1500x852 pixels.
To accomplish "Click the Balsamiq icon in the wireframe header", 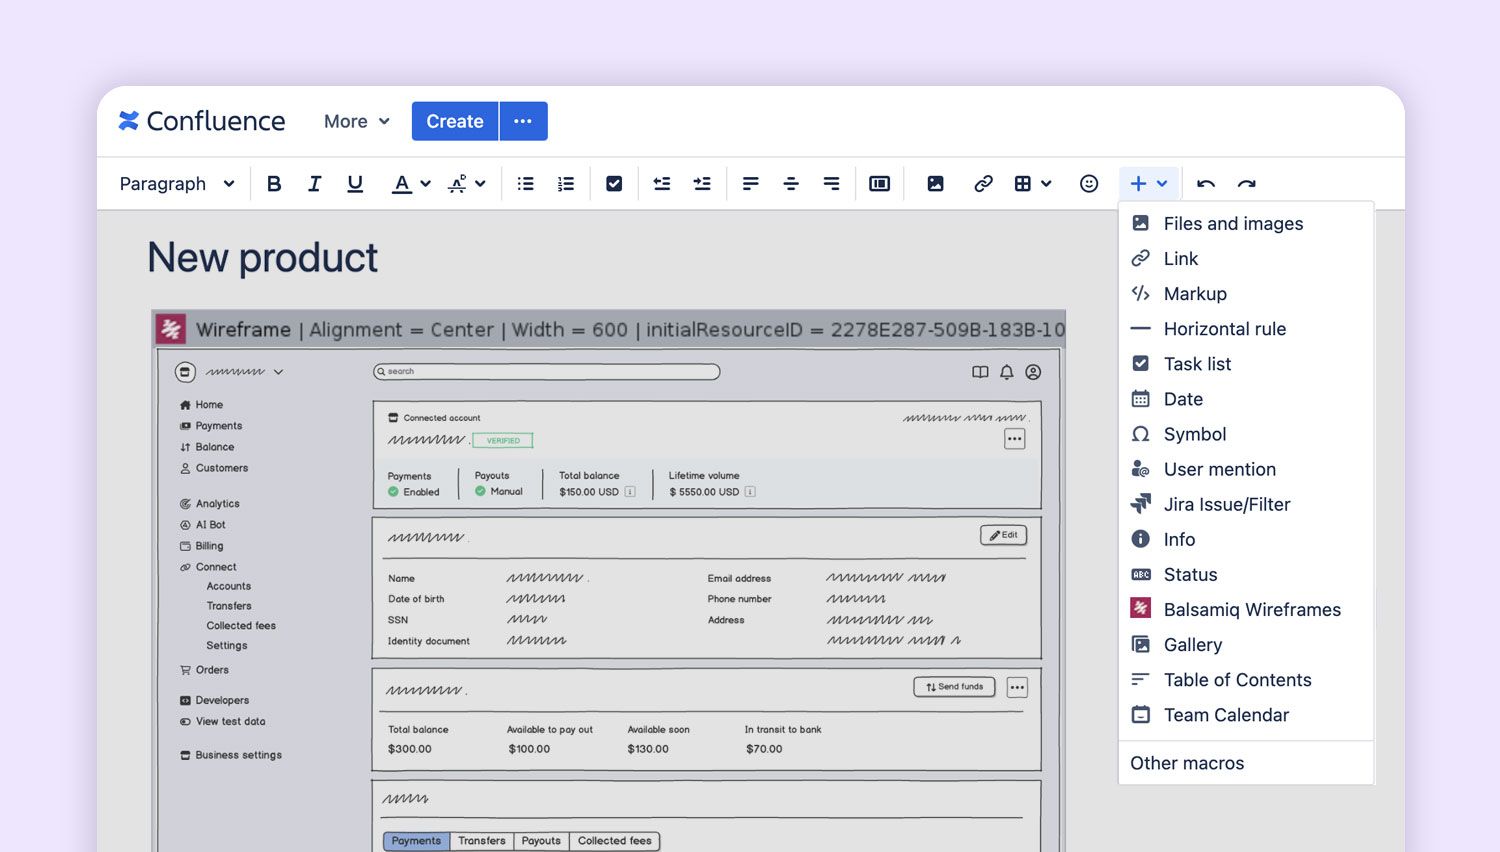I will [x=171, y=328].
